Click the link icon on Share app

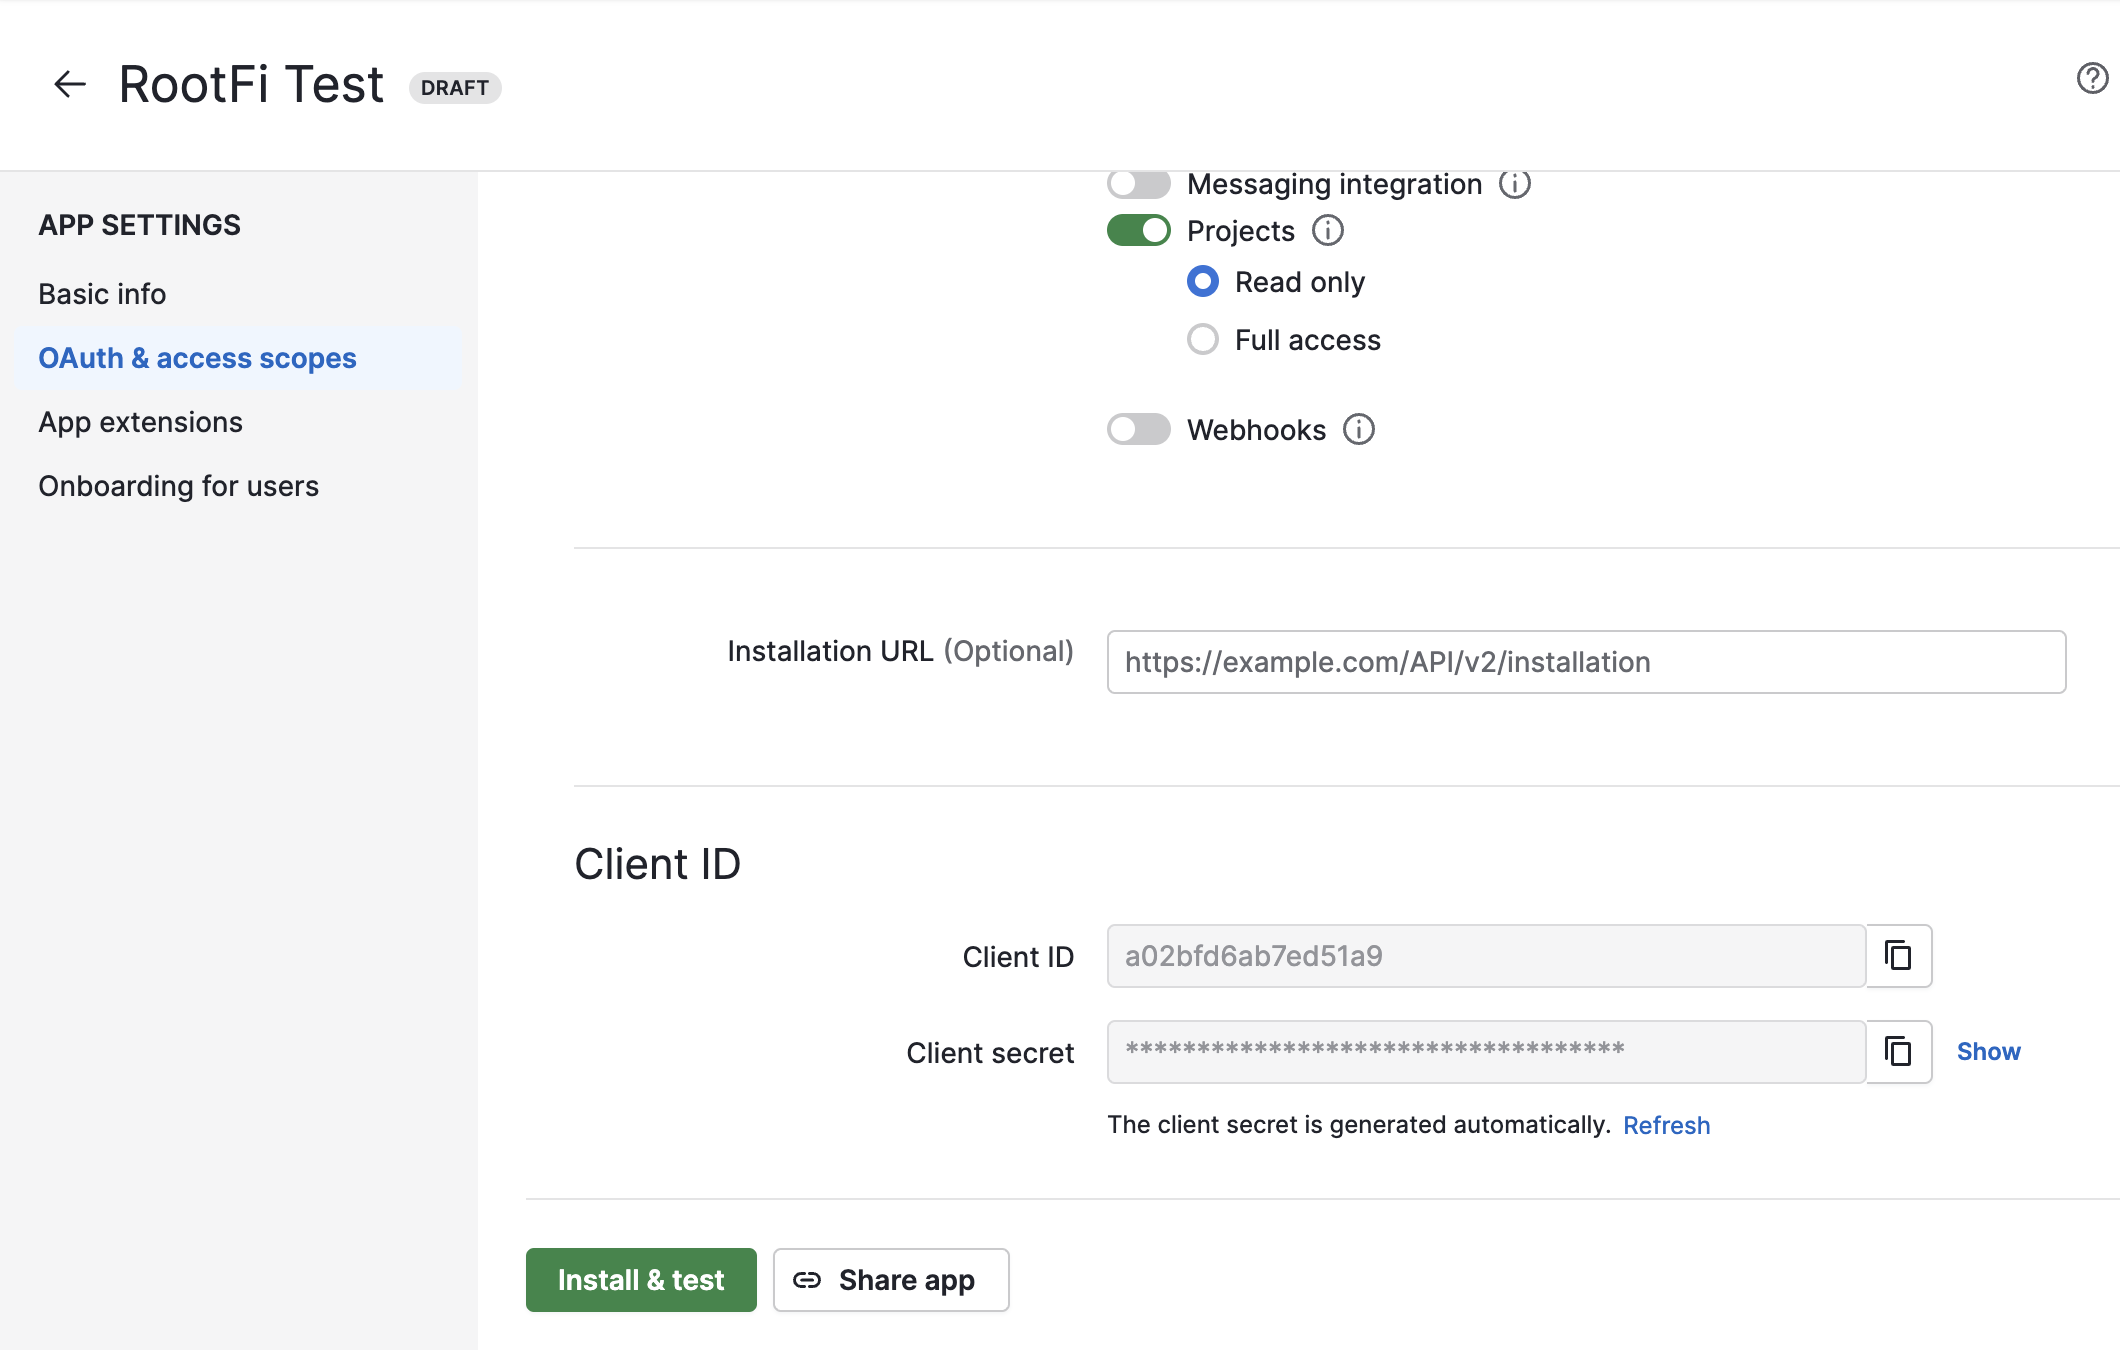[807, 1280]
